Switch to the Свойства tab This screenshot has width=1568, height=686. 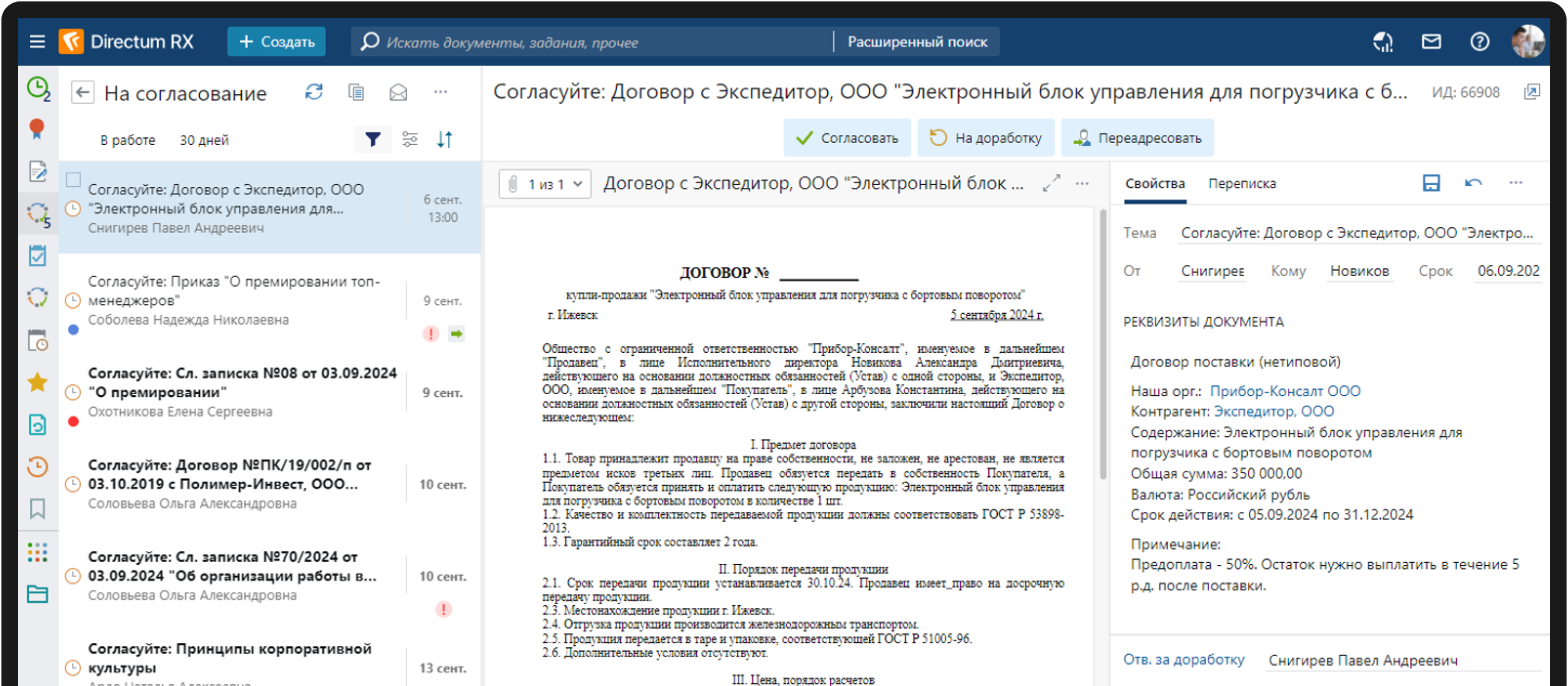(x=1155, y=184)
